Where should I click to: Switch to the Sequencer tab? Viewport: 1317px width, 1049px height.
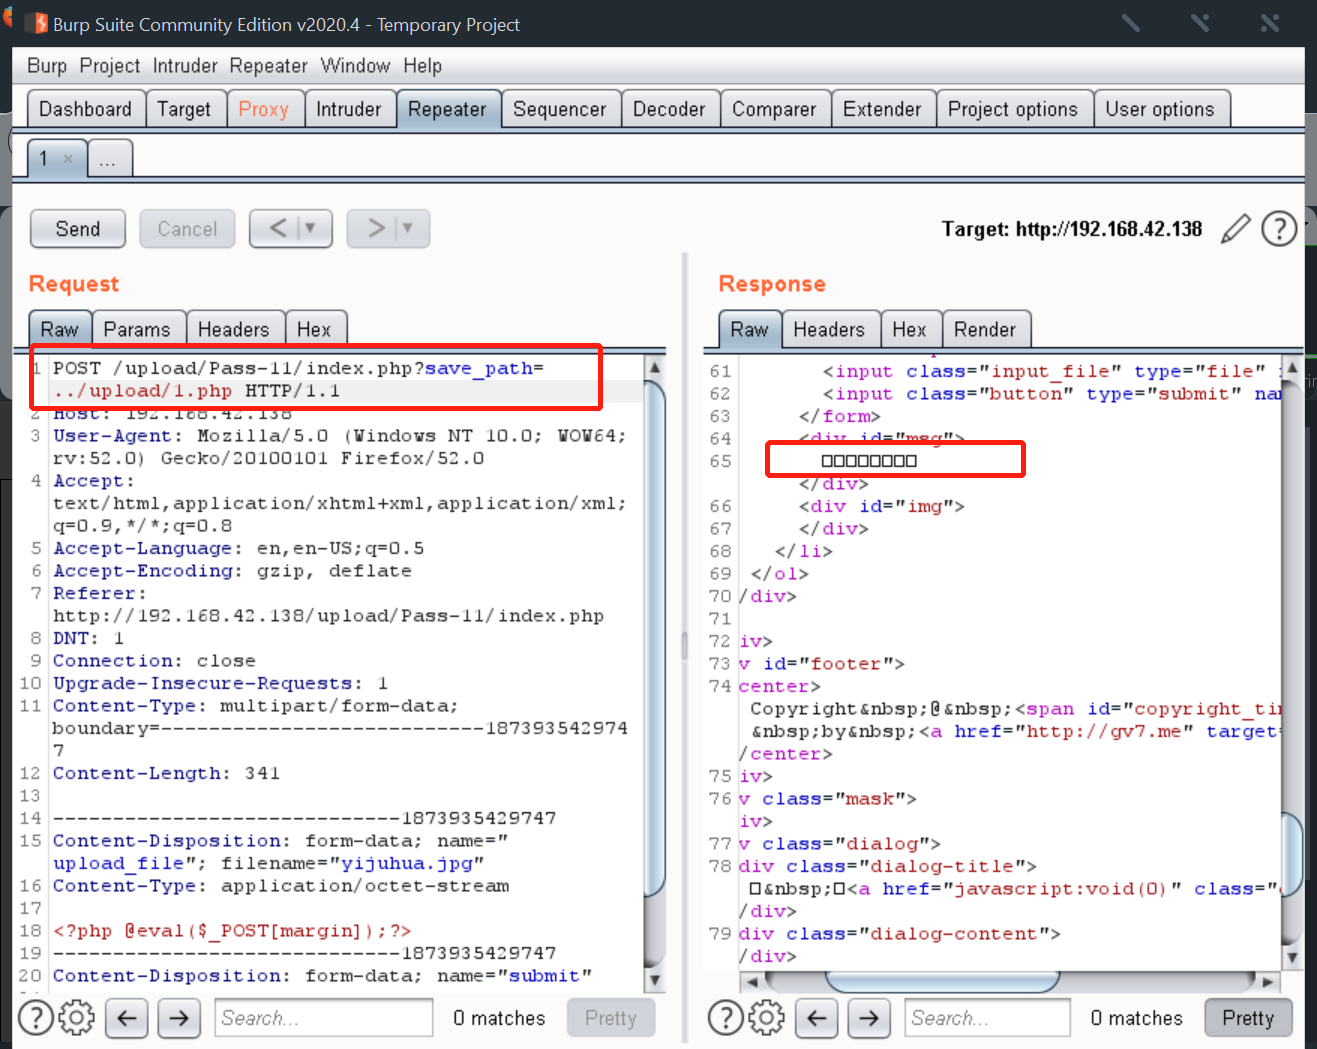click(x=560, y=109)
